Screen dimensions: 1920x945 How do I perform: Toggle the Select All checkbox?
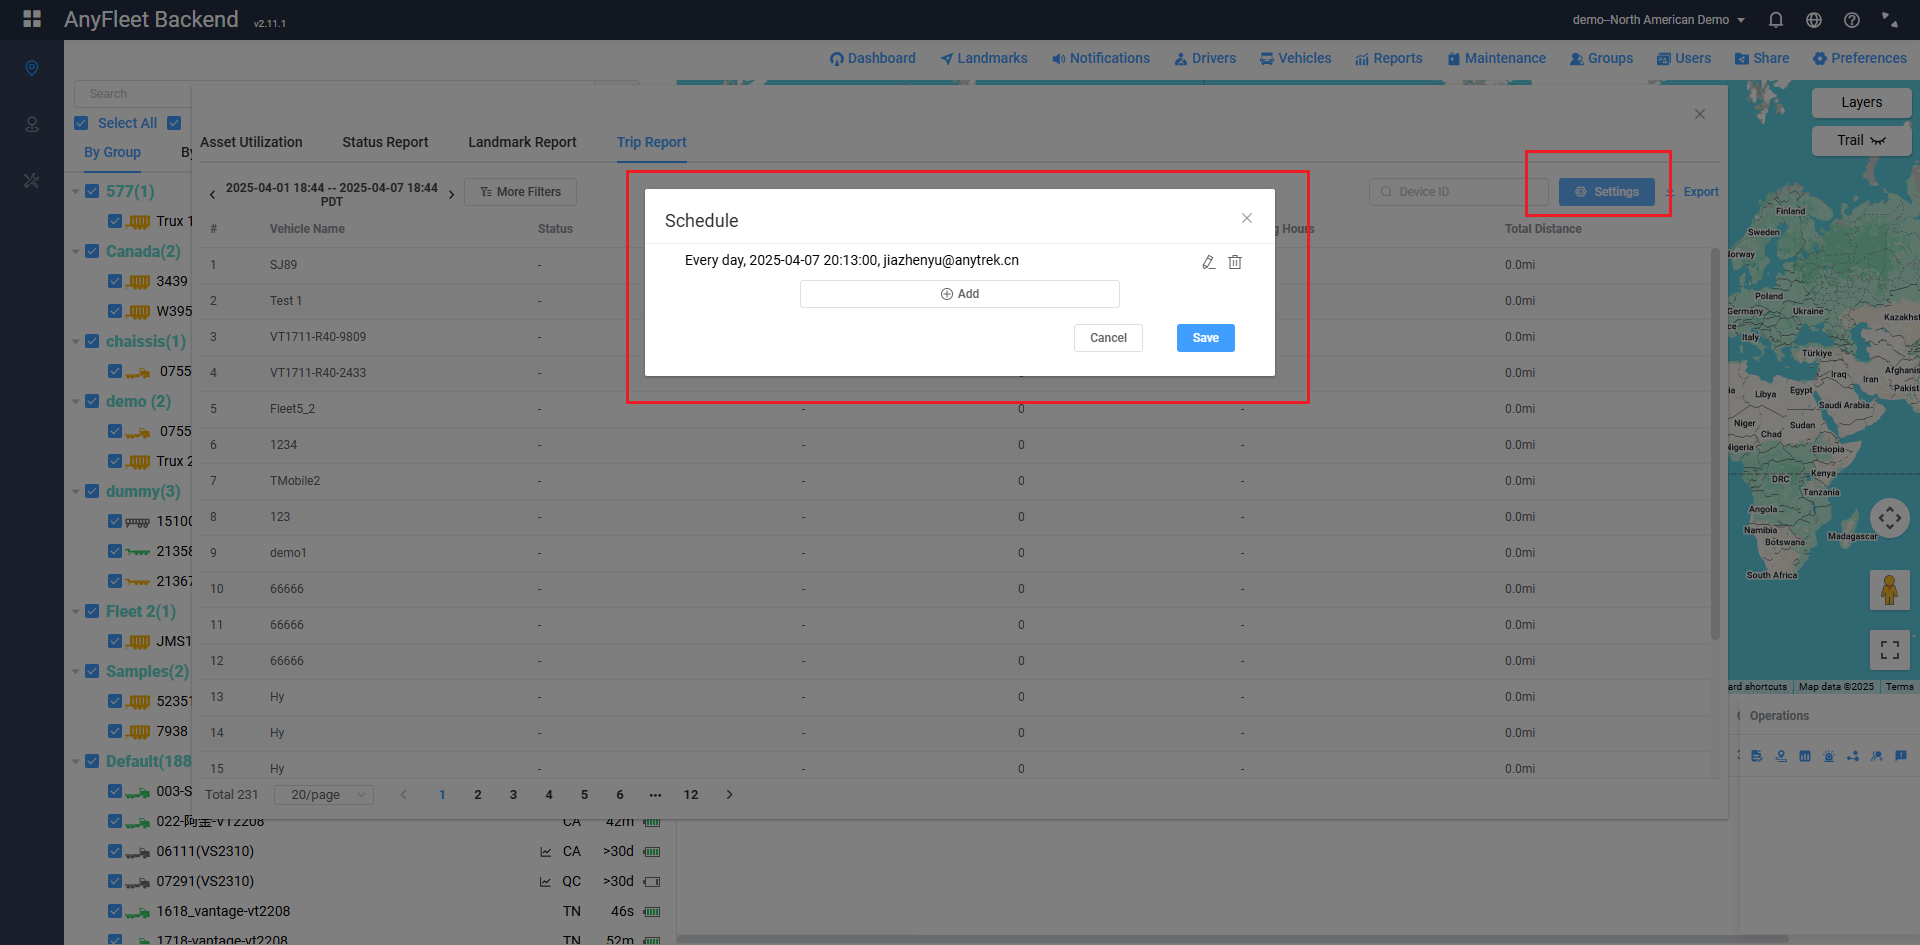click(x=81, y=123)
